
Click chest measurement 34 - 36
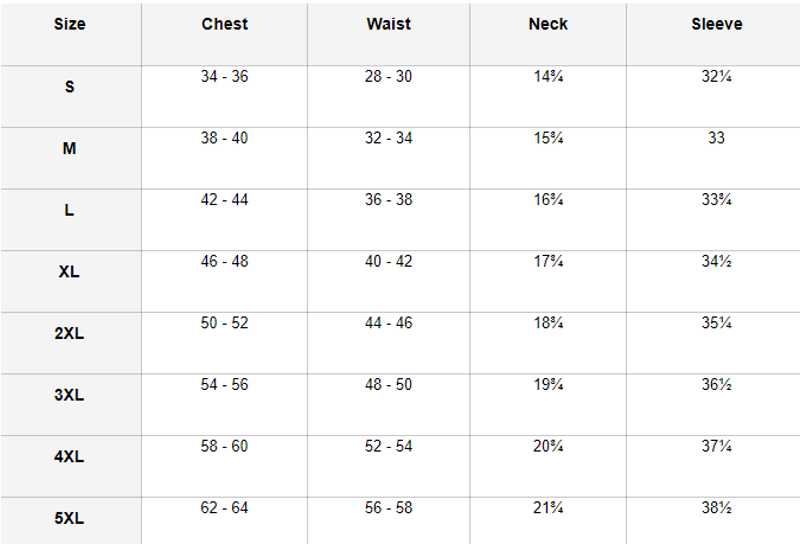(x=224, y=77)
